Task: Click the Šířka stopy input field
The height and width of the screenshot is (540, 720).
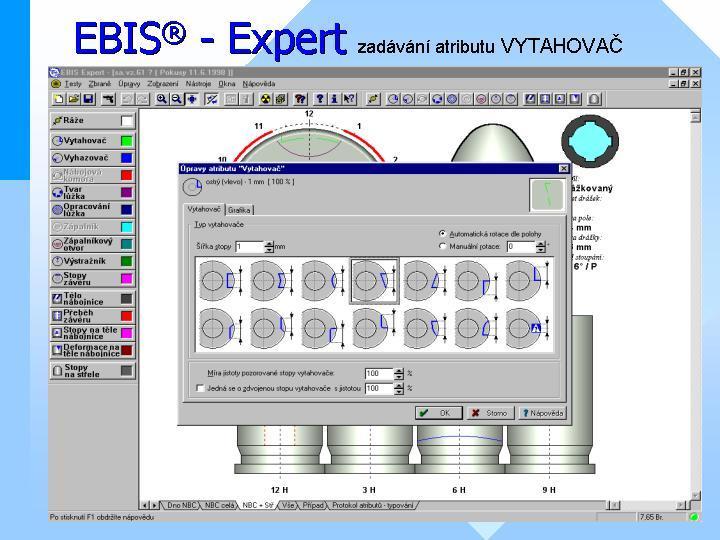Action: click(250, 247)
